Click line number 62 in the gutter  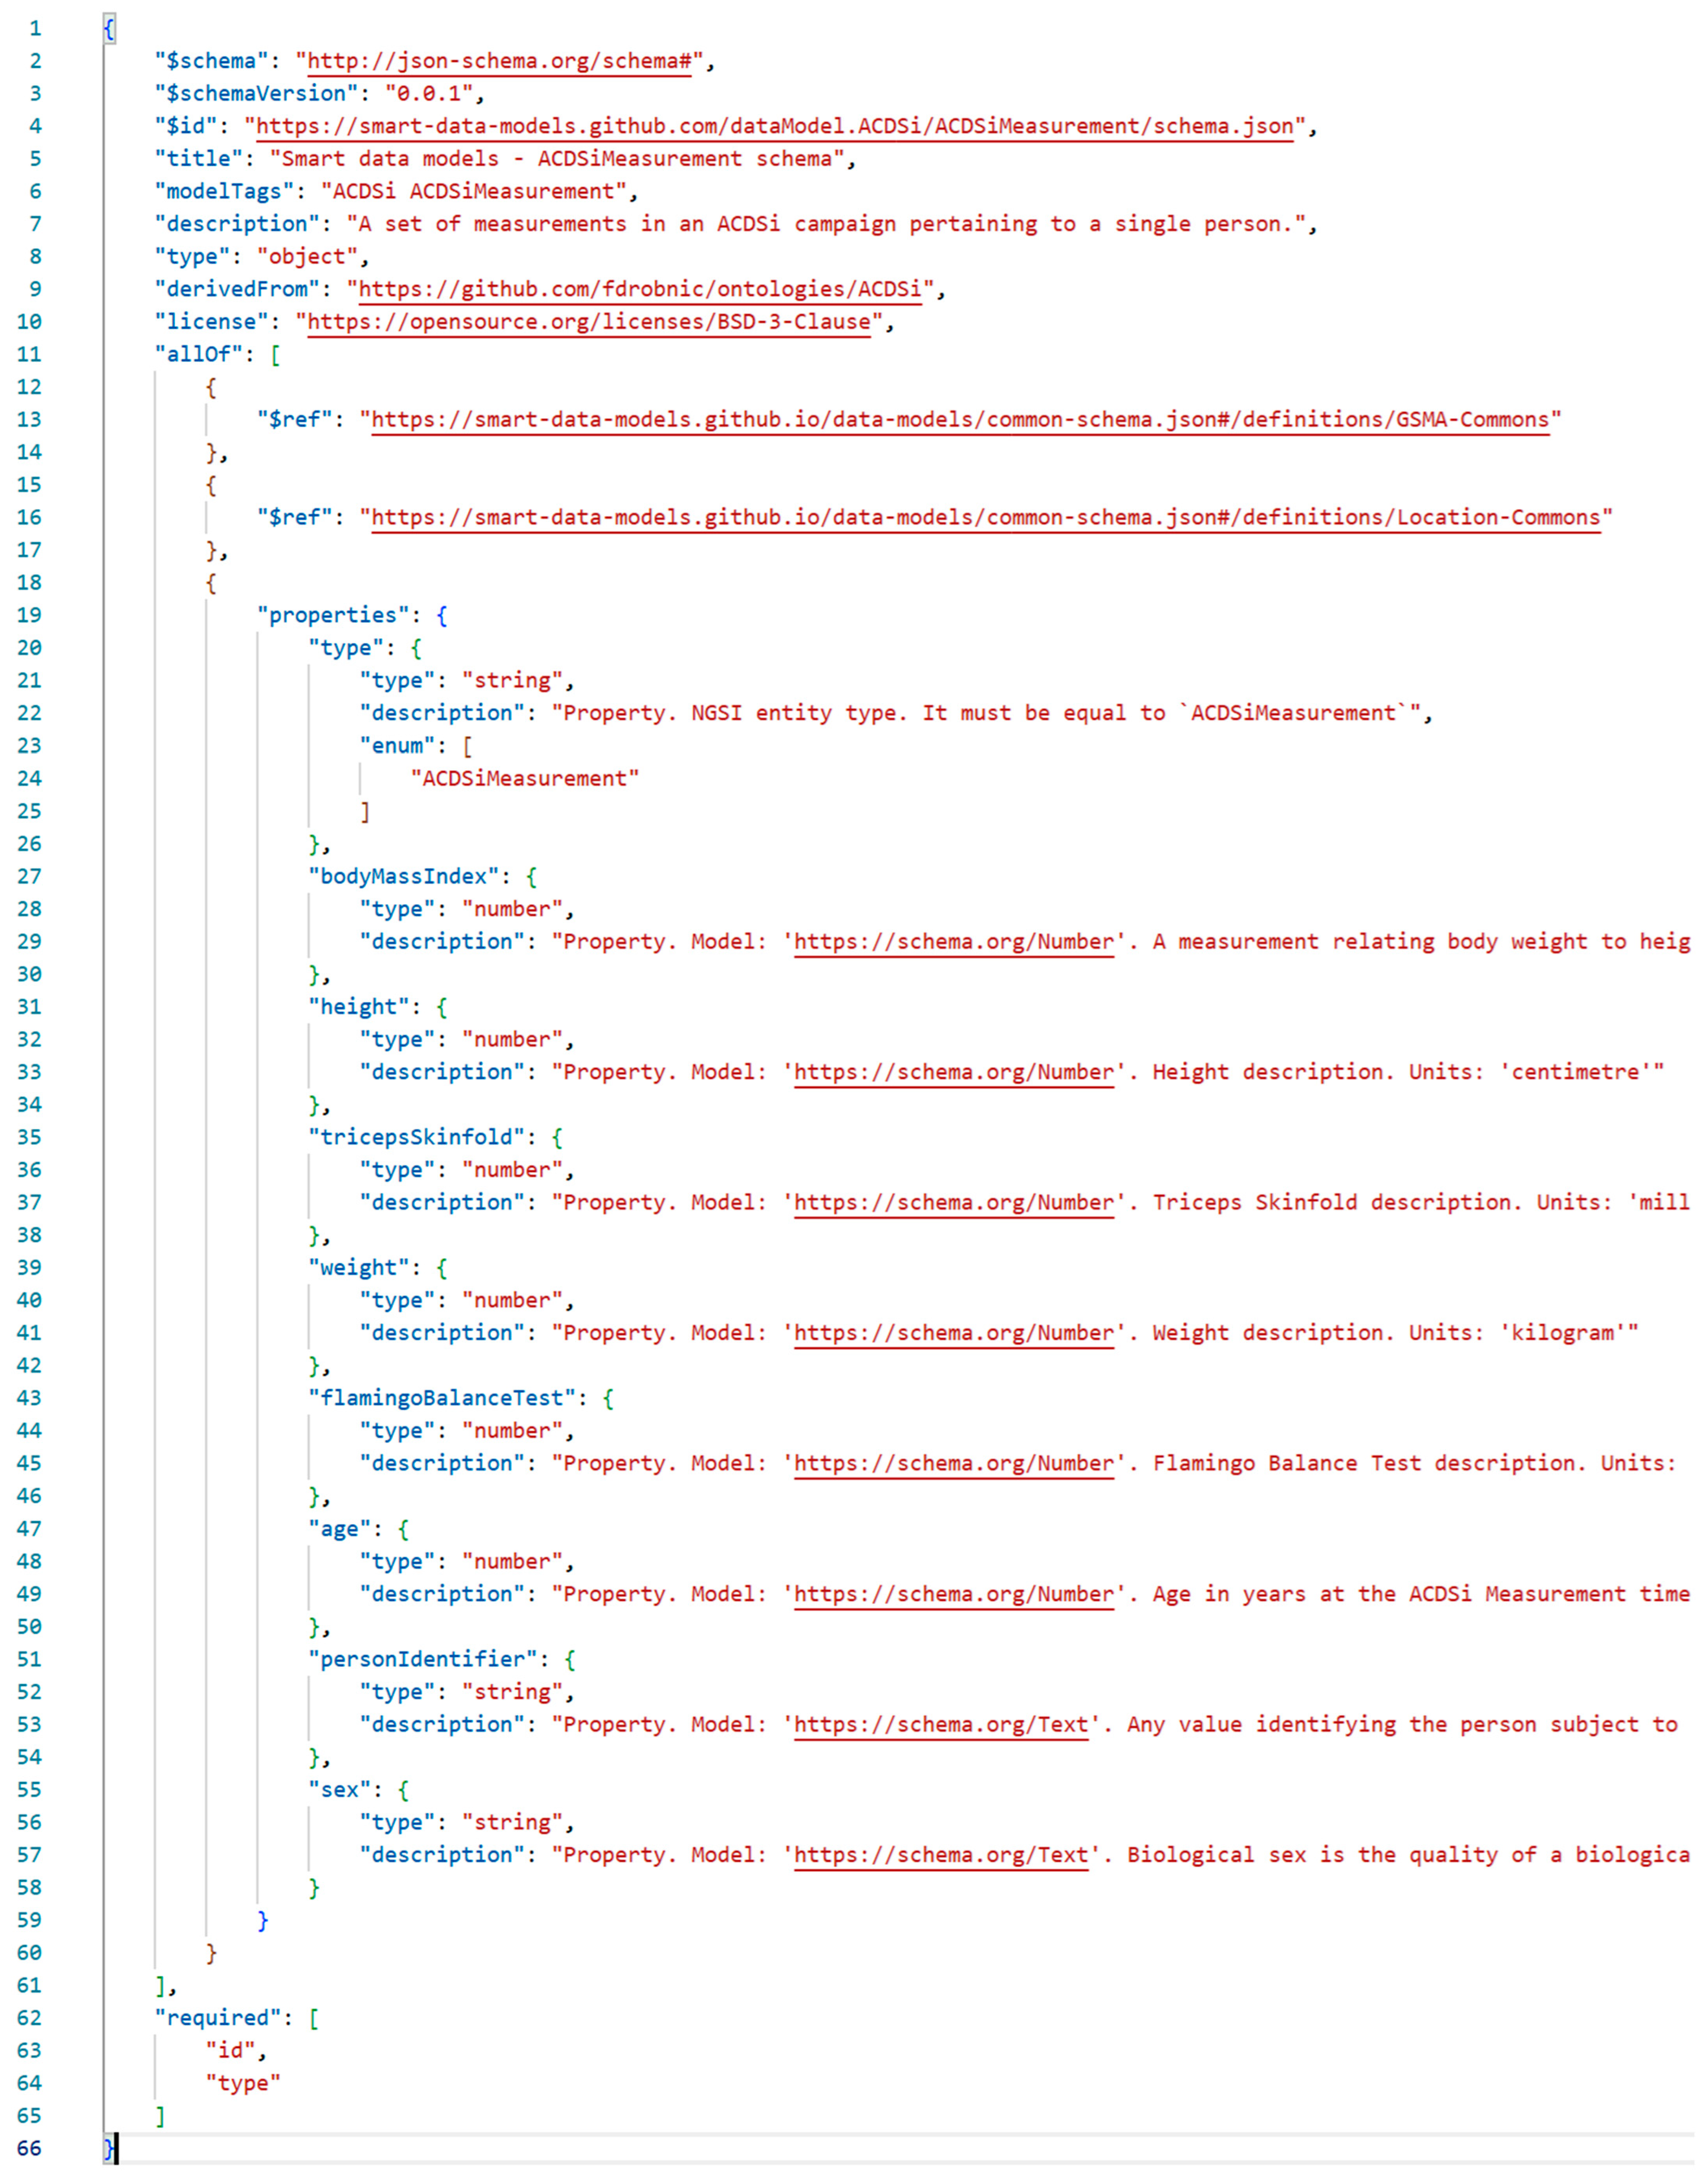[x=29, y=2018]
